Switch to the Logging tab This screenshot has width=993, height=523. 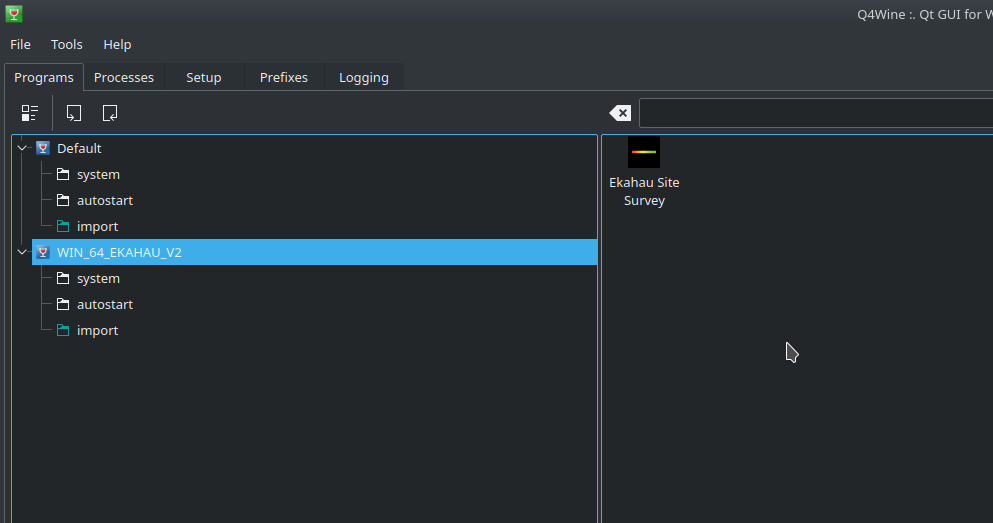point(364,77)
